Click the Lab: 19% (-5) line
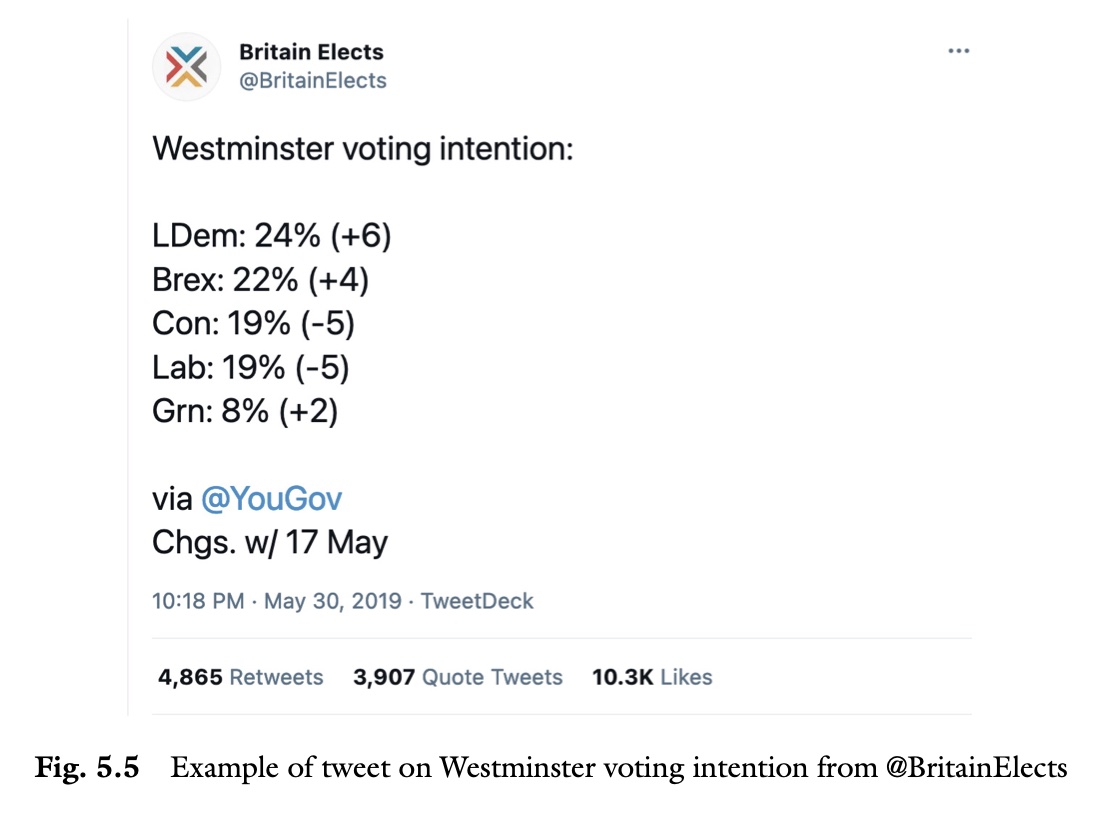 [250, 368]
